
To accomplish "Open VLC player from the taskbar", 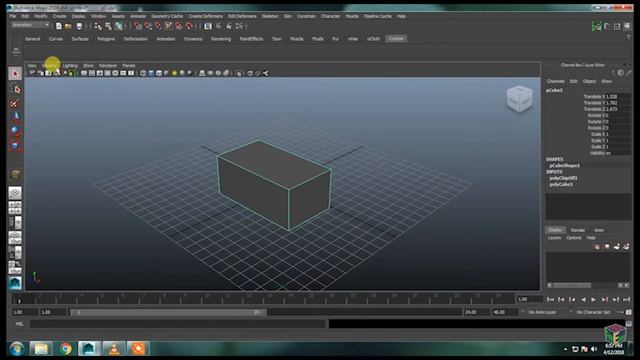I will (113, 349).
